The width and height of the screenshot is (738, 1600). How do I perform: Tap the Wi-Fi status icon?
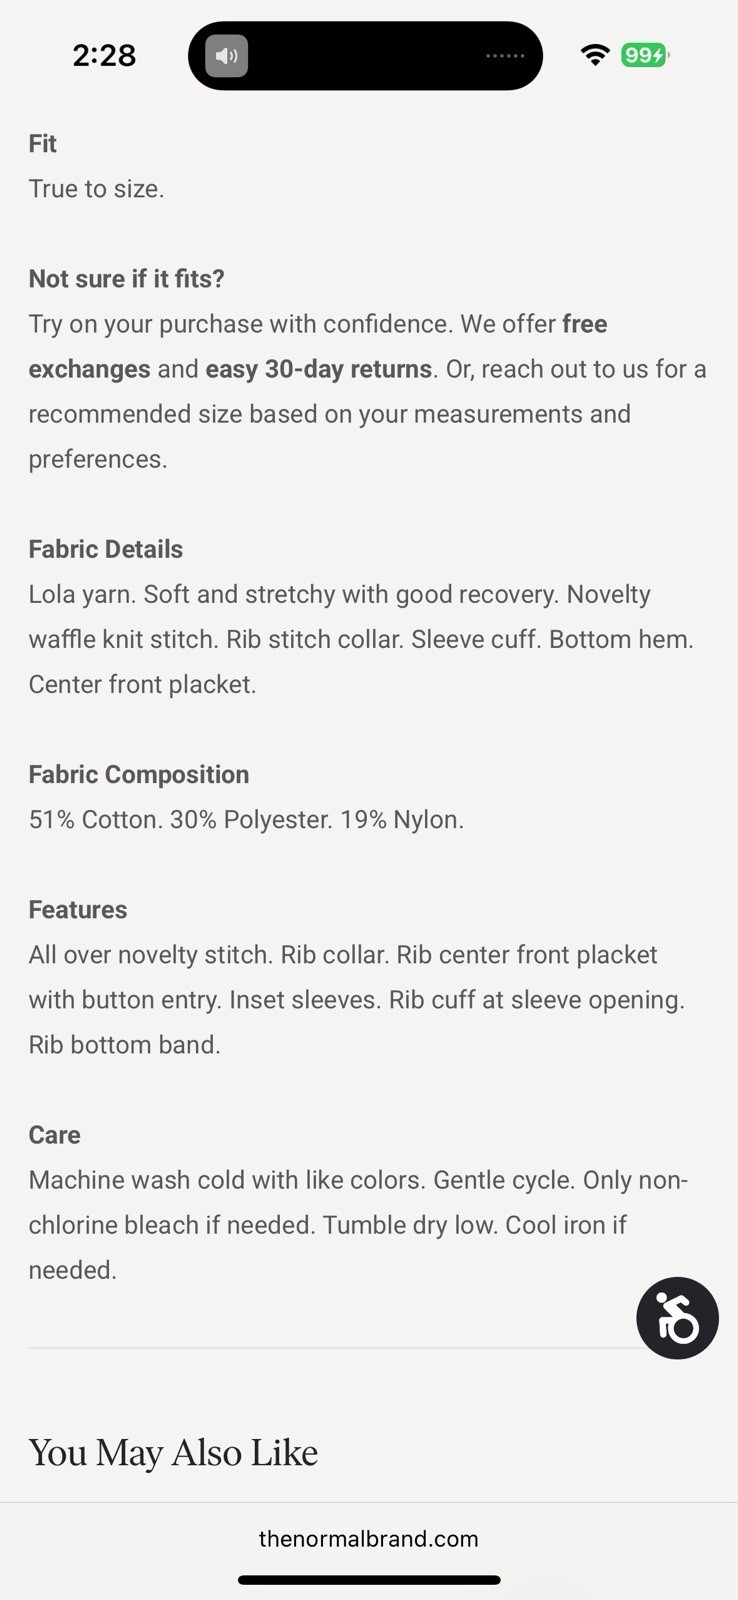(x=595, y=55)
